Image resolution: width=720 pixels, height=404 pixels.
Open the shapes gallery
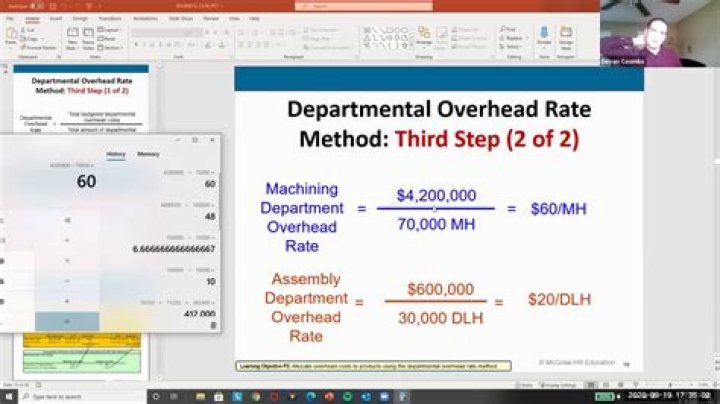[x=387, y=38]
